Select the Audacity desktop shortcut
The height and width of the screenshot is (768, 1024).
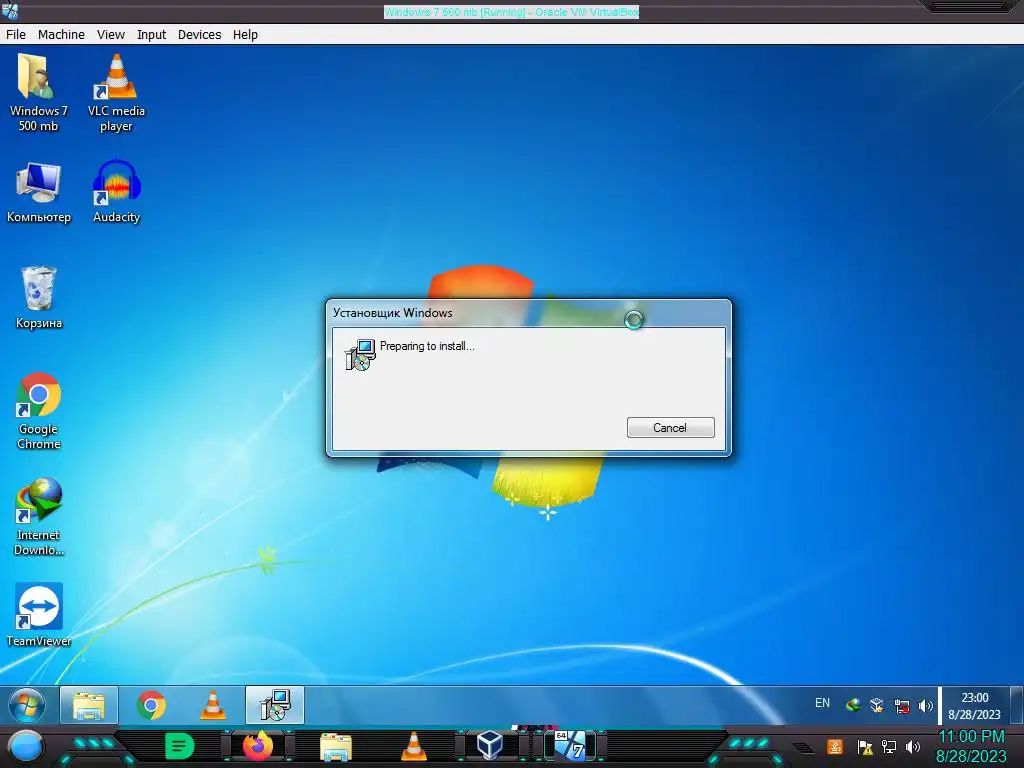tap(116, 192)
